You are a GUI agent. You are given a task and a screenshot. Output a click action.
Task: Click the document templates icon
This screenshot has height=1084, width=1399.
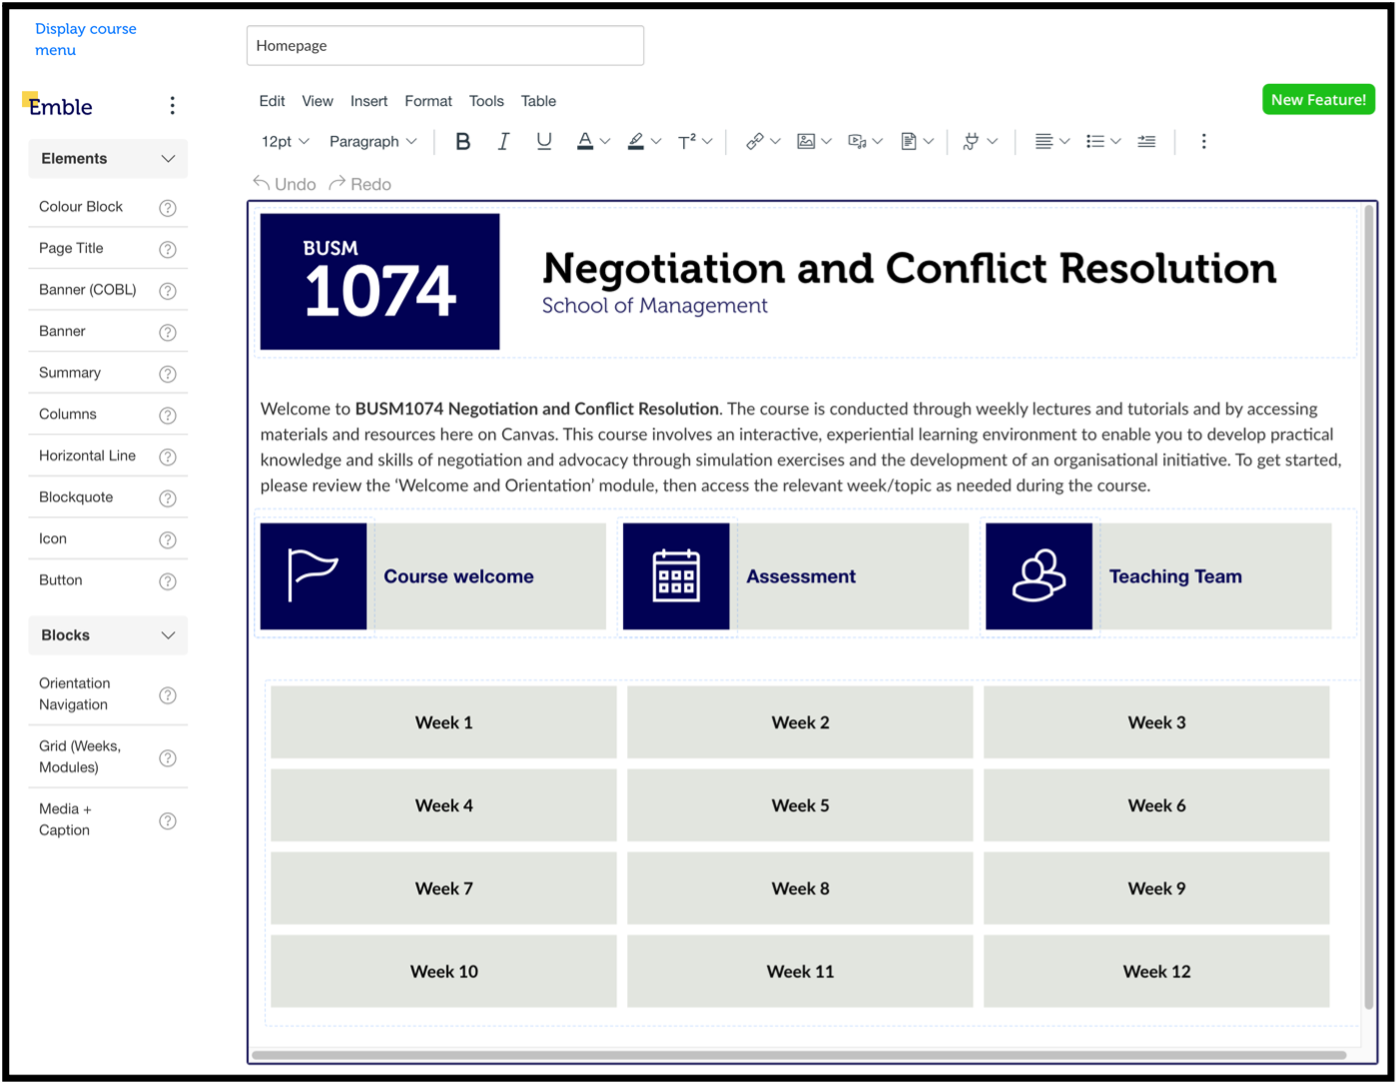[x=910, y=141]
